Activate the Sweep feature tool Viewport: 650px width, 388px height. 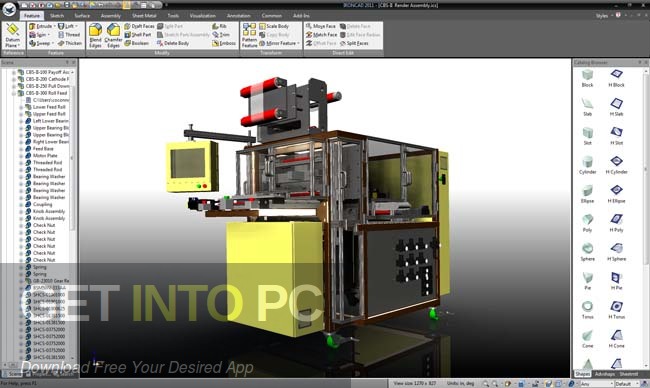coord(40,43)
